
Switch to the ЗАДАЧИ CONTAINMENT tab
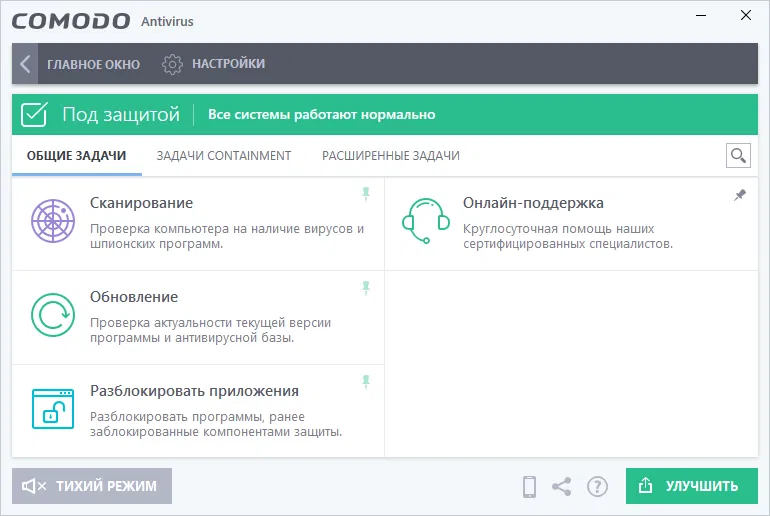(x=224, y=156)
